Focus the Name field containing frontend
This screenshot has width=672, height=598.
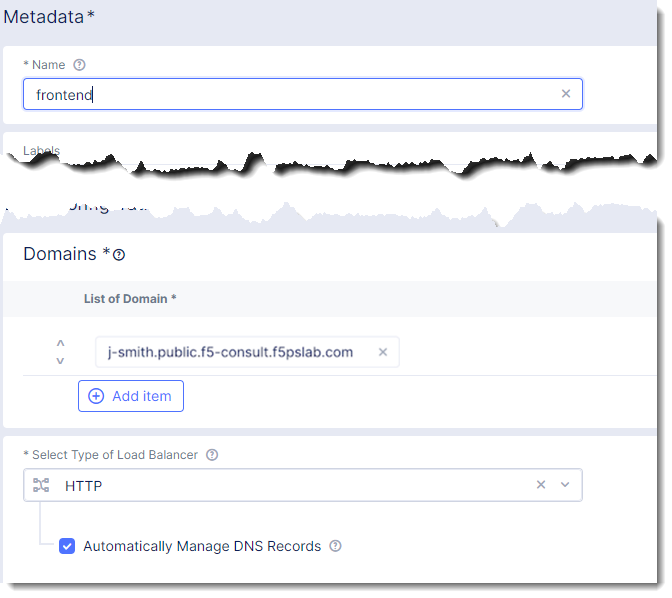point(290,95)
